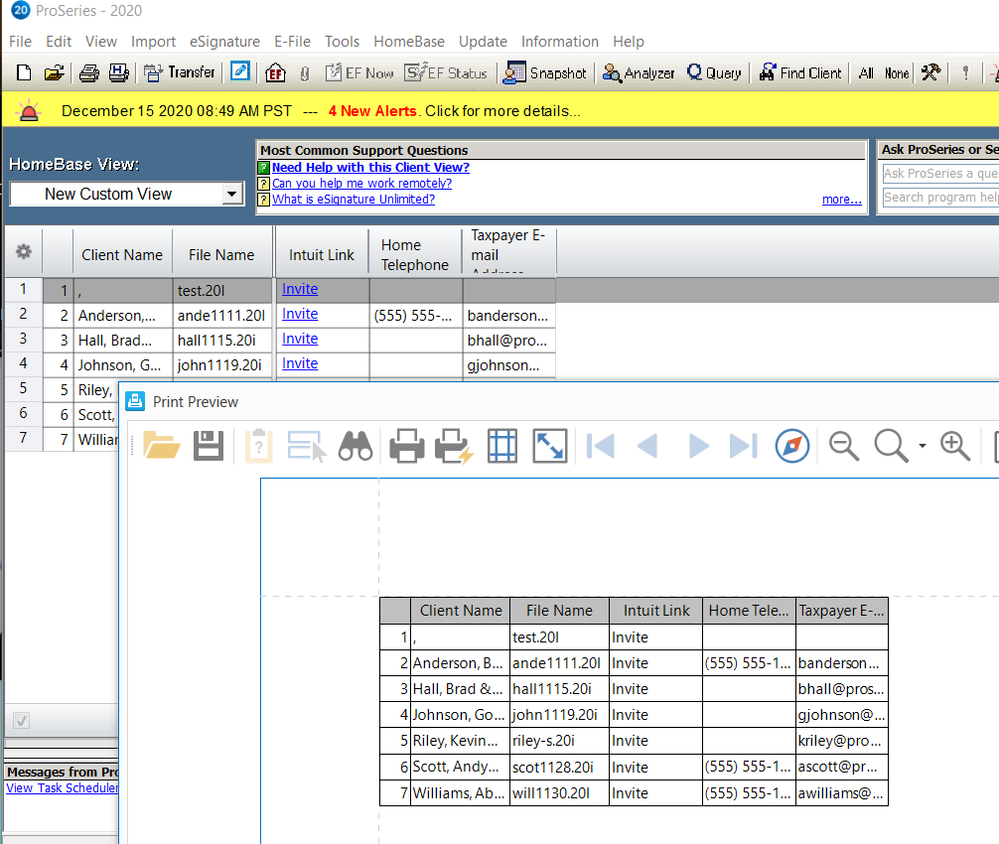Screen dimensions: 999x844
Task: Click the Snapshot toolbar icon
Action: pyautogui.click(x=545, y=73)
